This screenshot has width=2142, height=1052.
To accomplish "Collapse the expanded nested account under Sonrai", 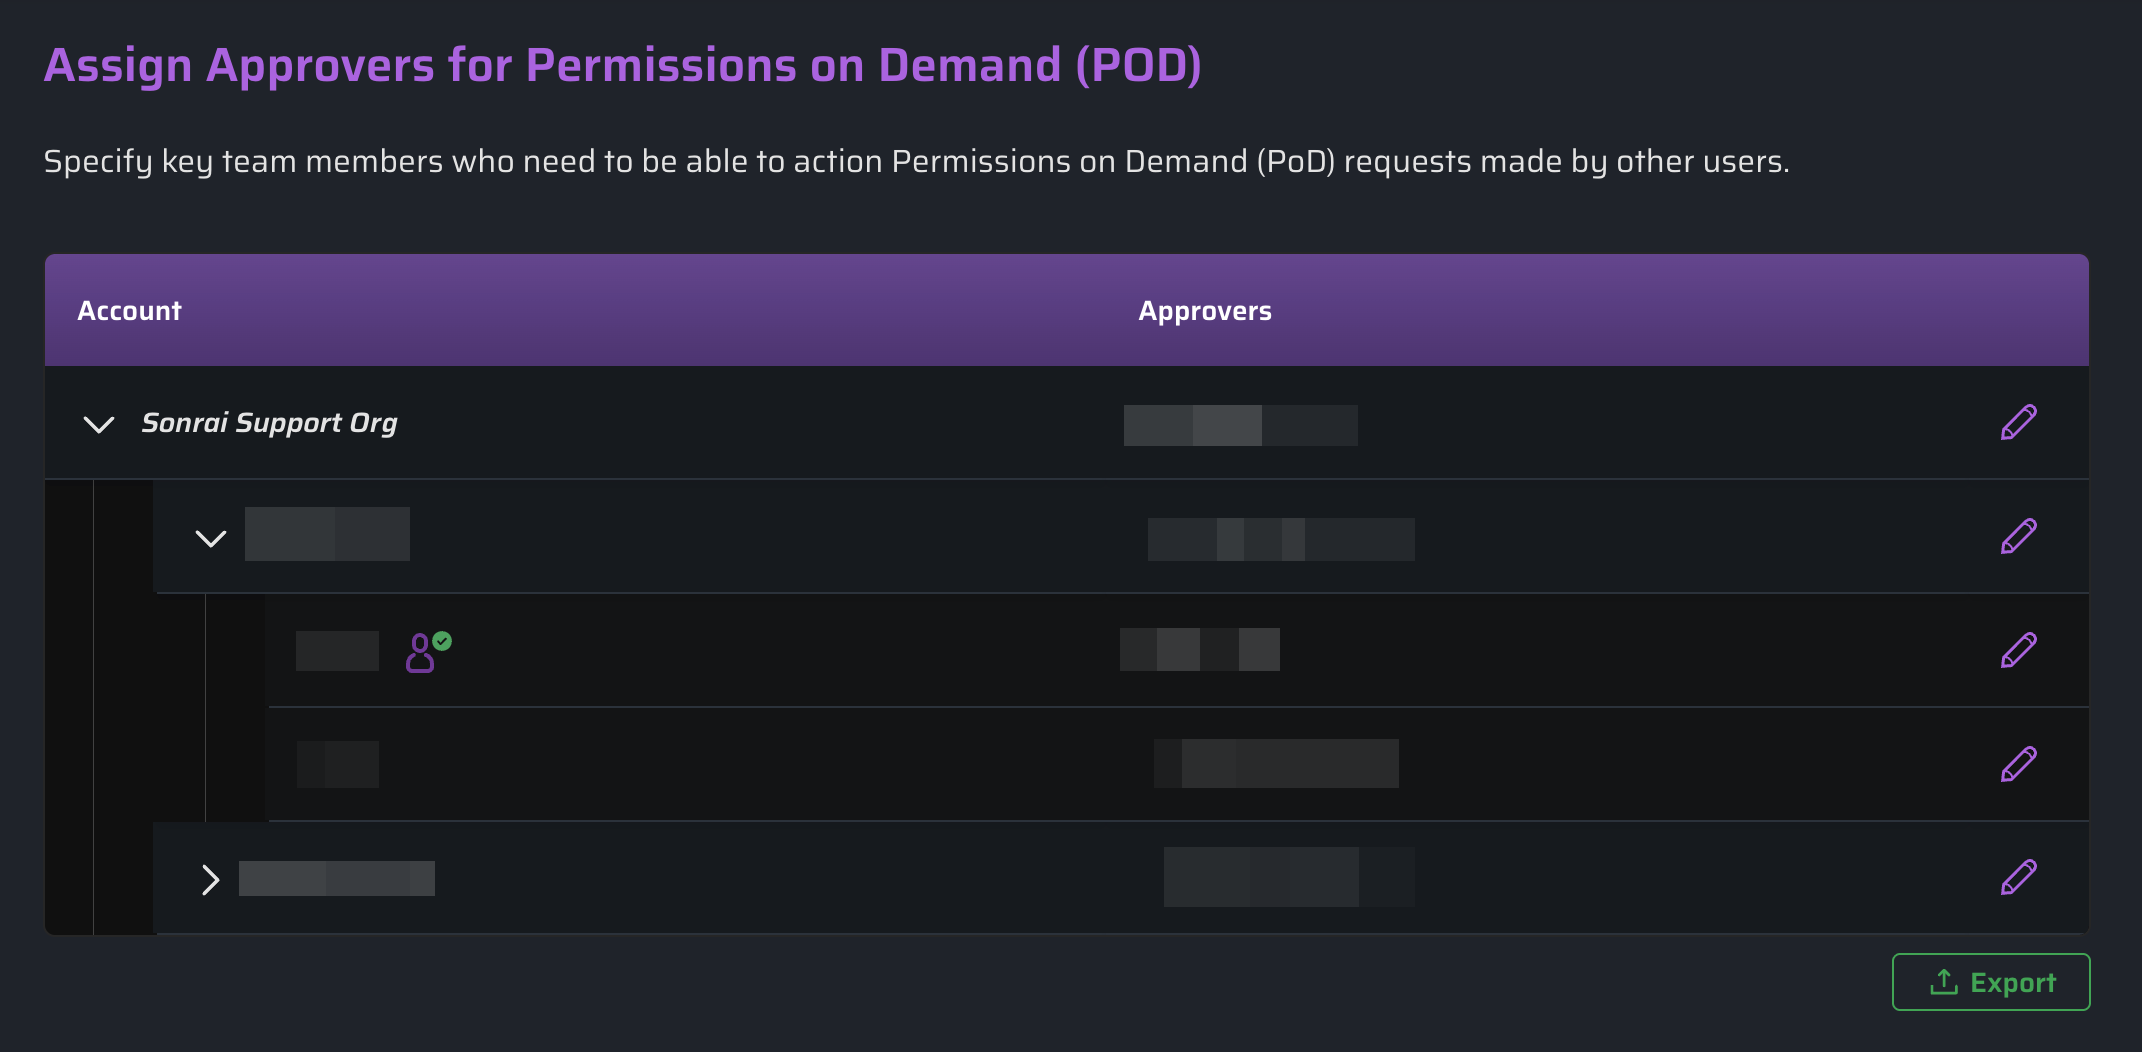I will click(210, 538).
